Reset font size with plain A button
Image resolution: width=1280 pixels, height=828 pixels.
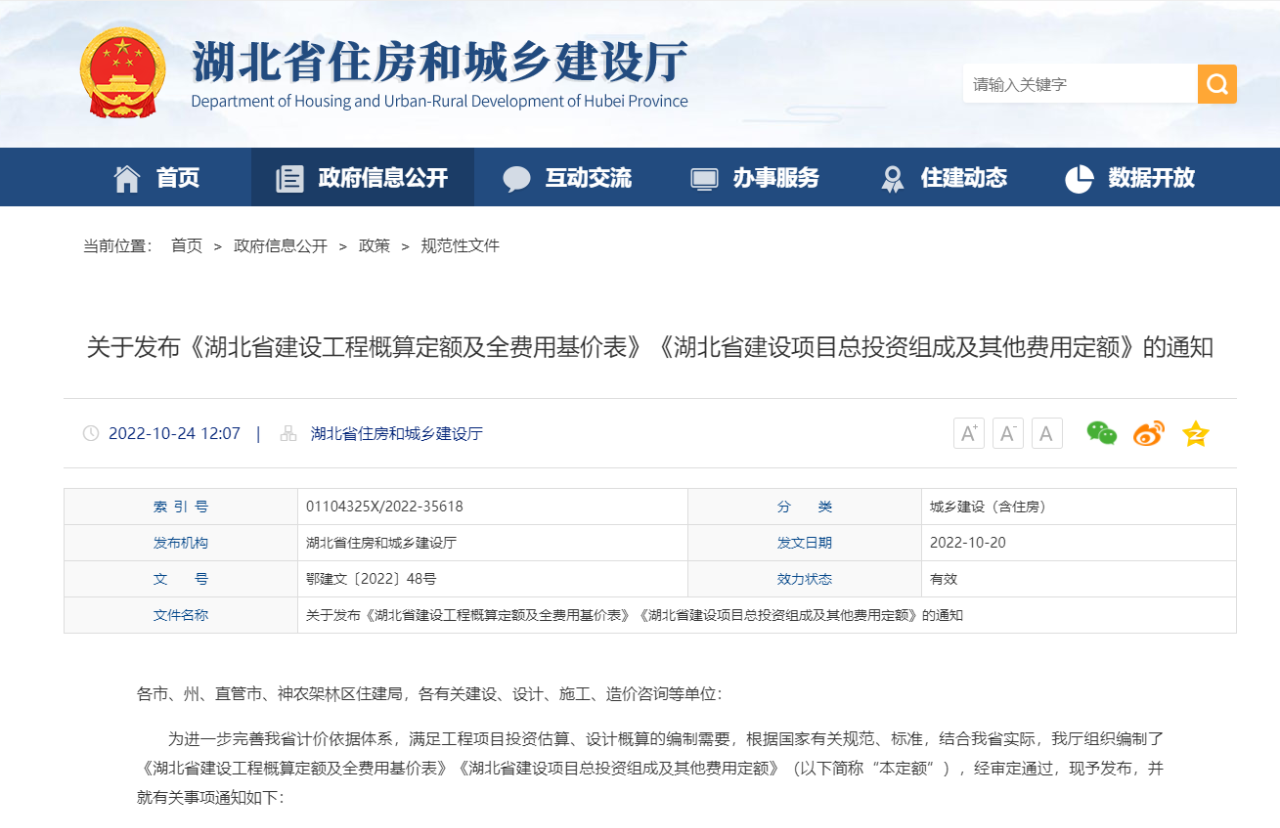[1046, 433]
